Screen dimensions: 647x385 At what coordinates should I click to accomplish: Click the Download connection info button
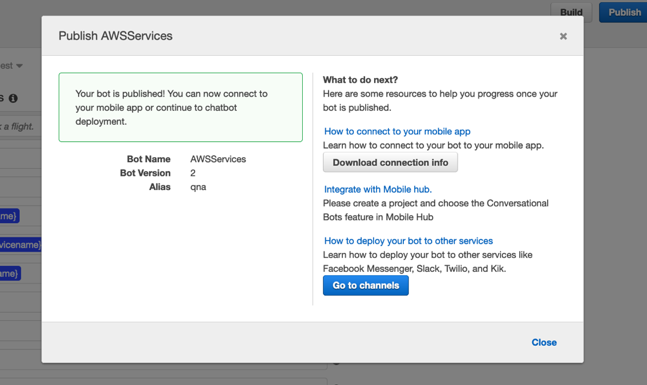pos(390,163)
